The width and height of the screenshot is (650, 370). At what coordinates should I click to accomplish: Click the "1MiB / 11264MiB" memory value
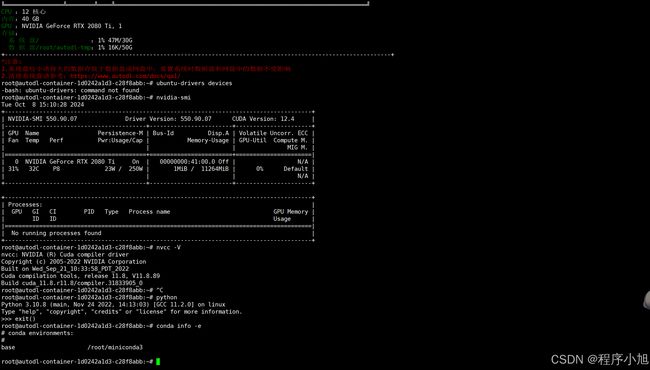tap(201, 169)
